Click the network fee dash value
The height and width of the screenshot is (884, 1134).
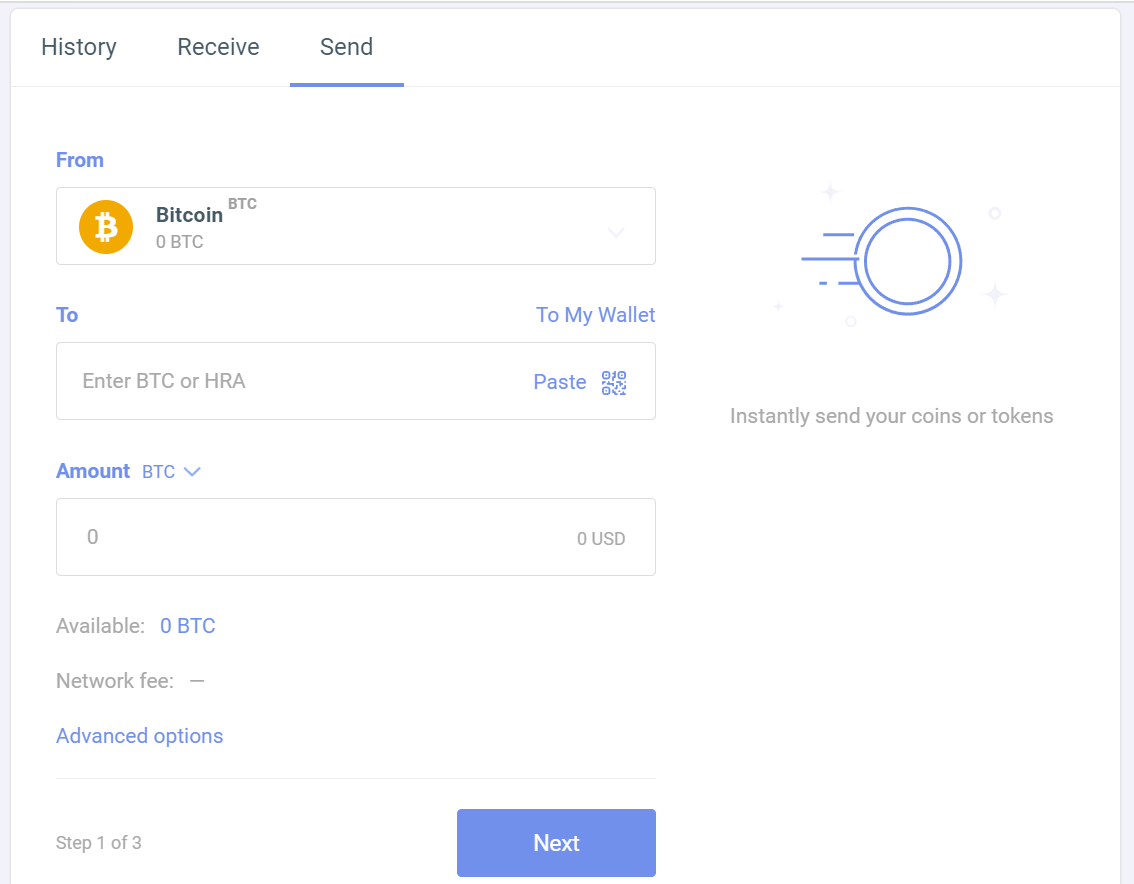click(196, 680)
